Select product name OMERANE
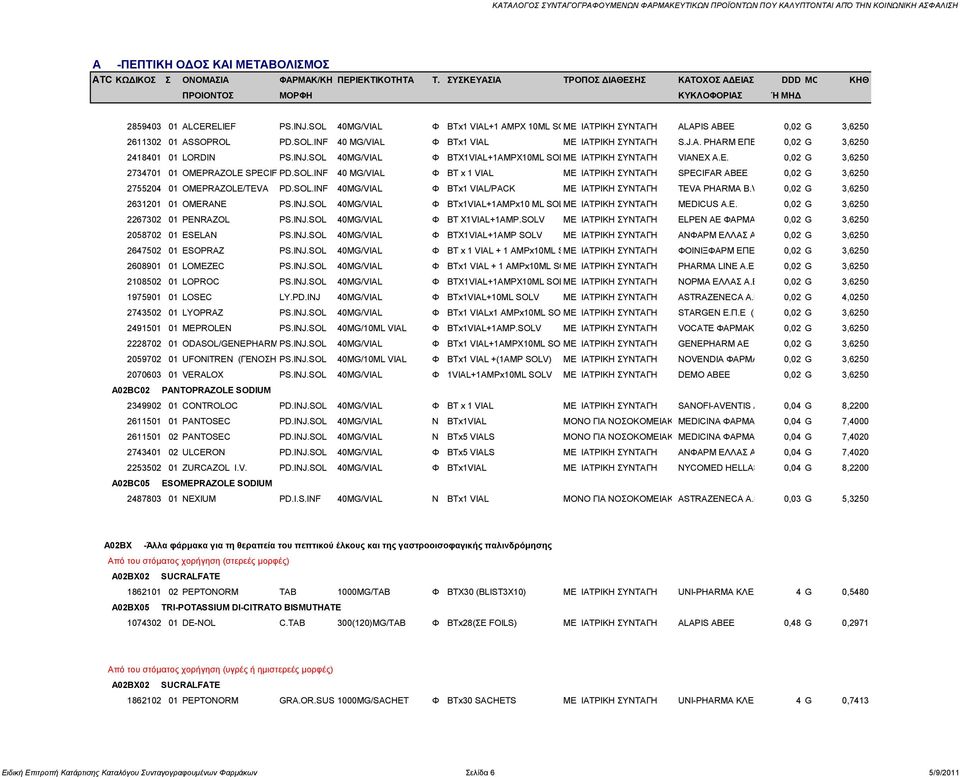 point(204,204)
